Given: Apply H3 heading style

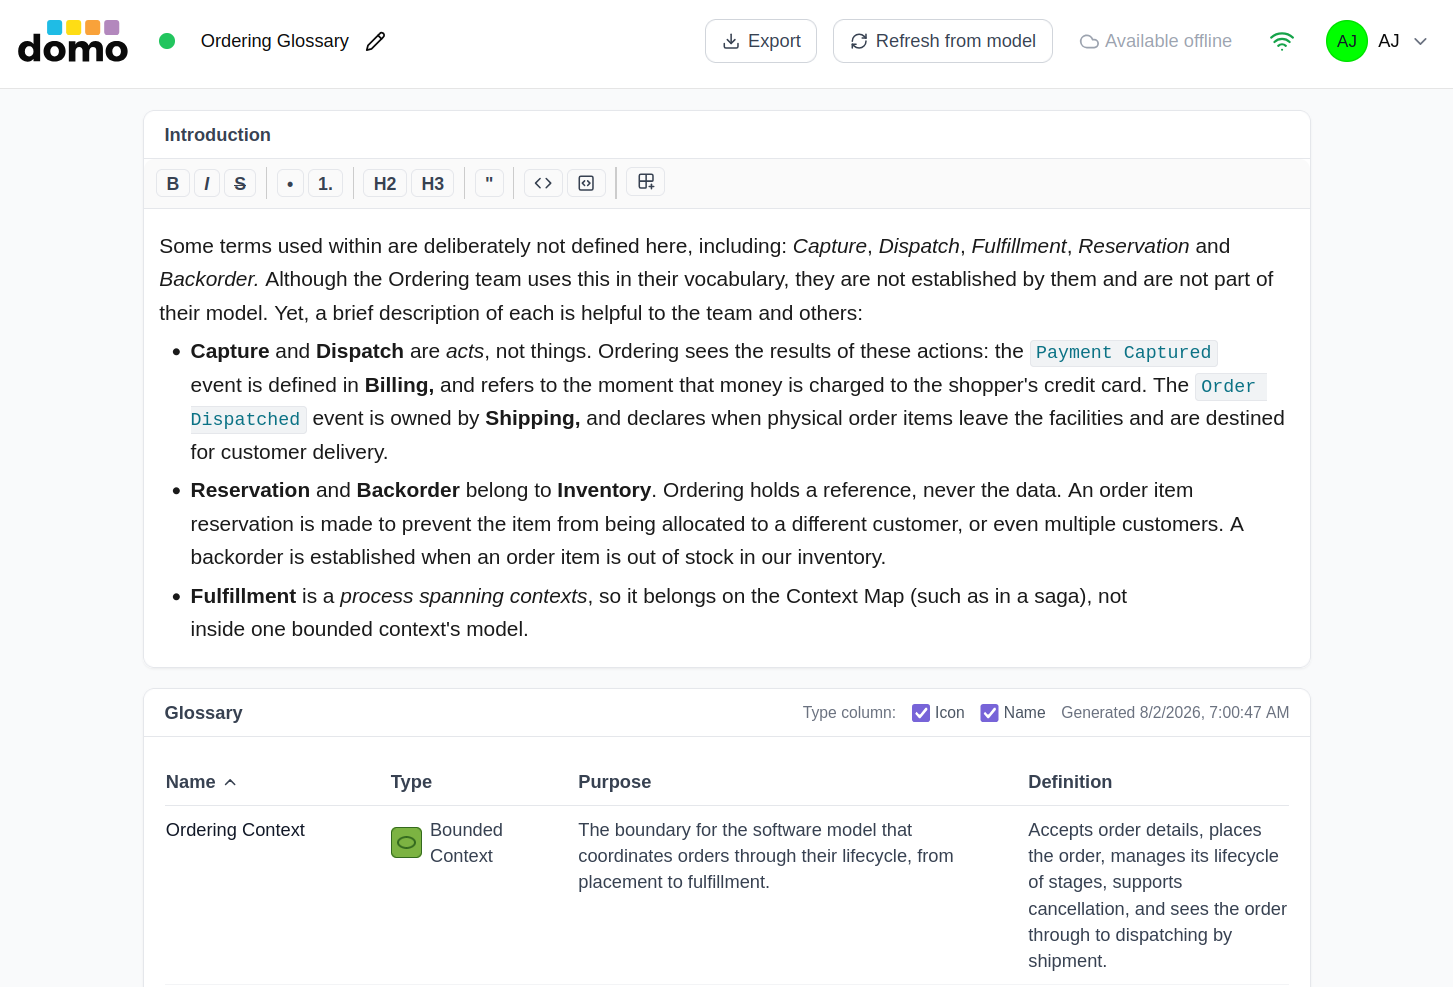Looking at the screenshot, I should click(x=433, y=183).
